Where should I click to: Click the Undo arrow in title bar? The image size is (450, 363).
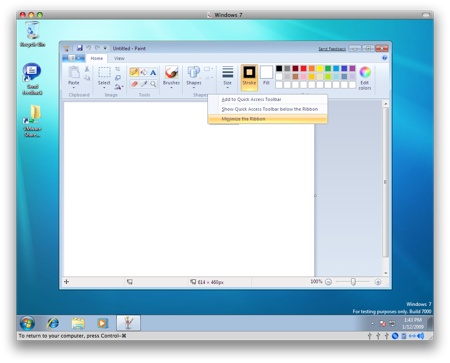(x=89, y=48)
